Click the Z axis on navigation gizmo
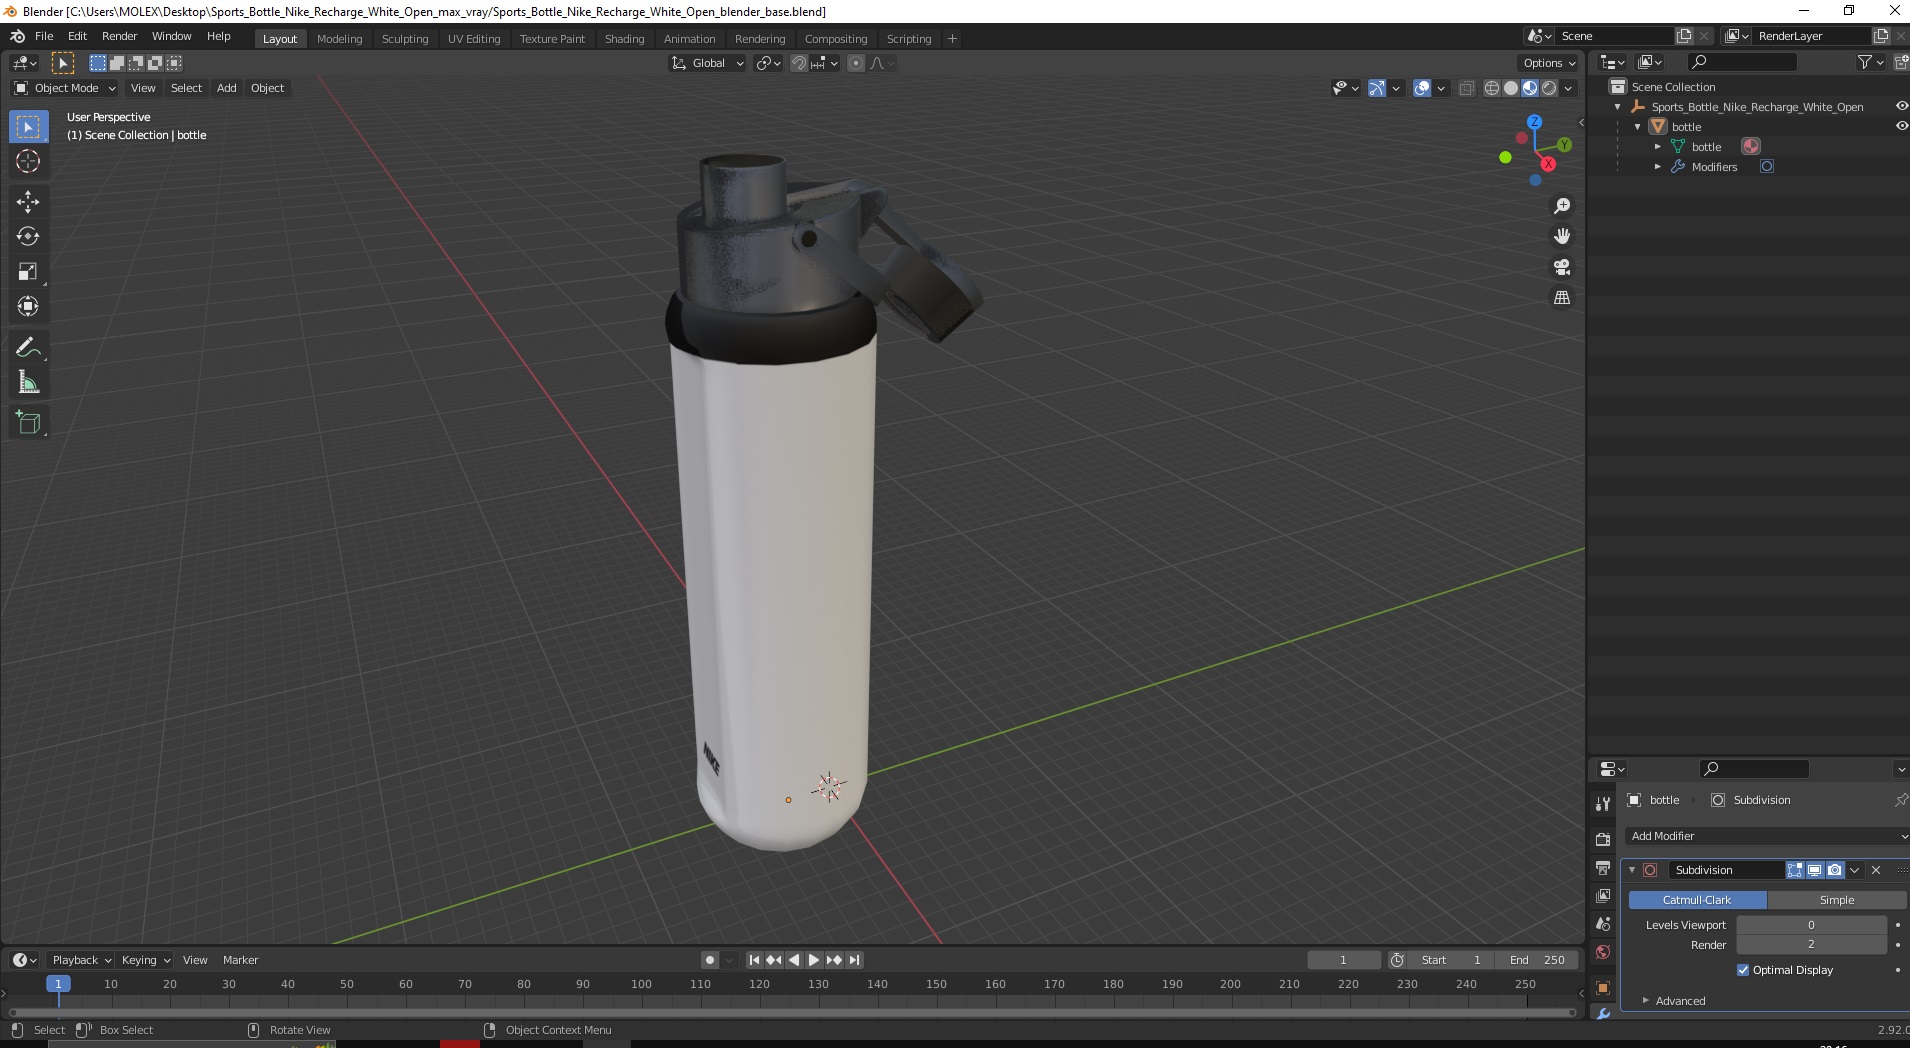 tap(1534, 122)
